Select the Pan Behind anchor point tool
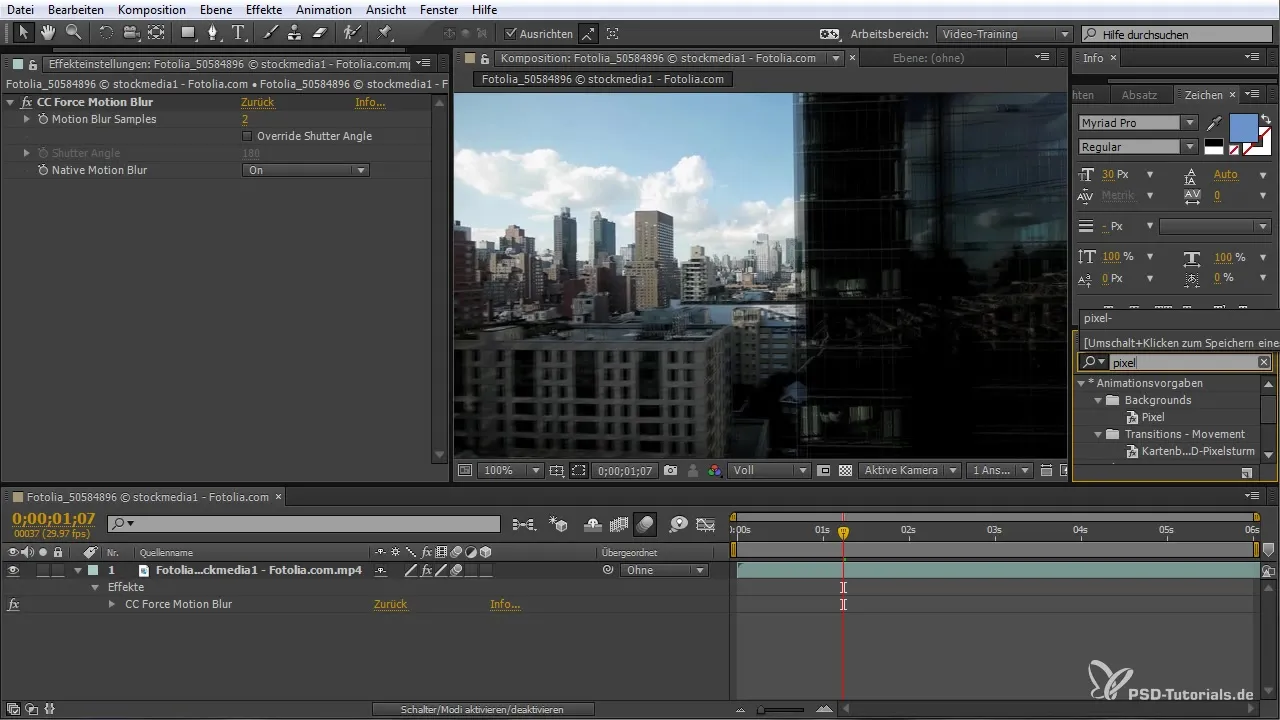1280x720 pixels. click(156, 33)
